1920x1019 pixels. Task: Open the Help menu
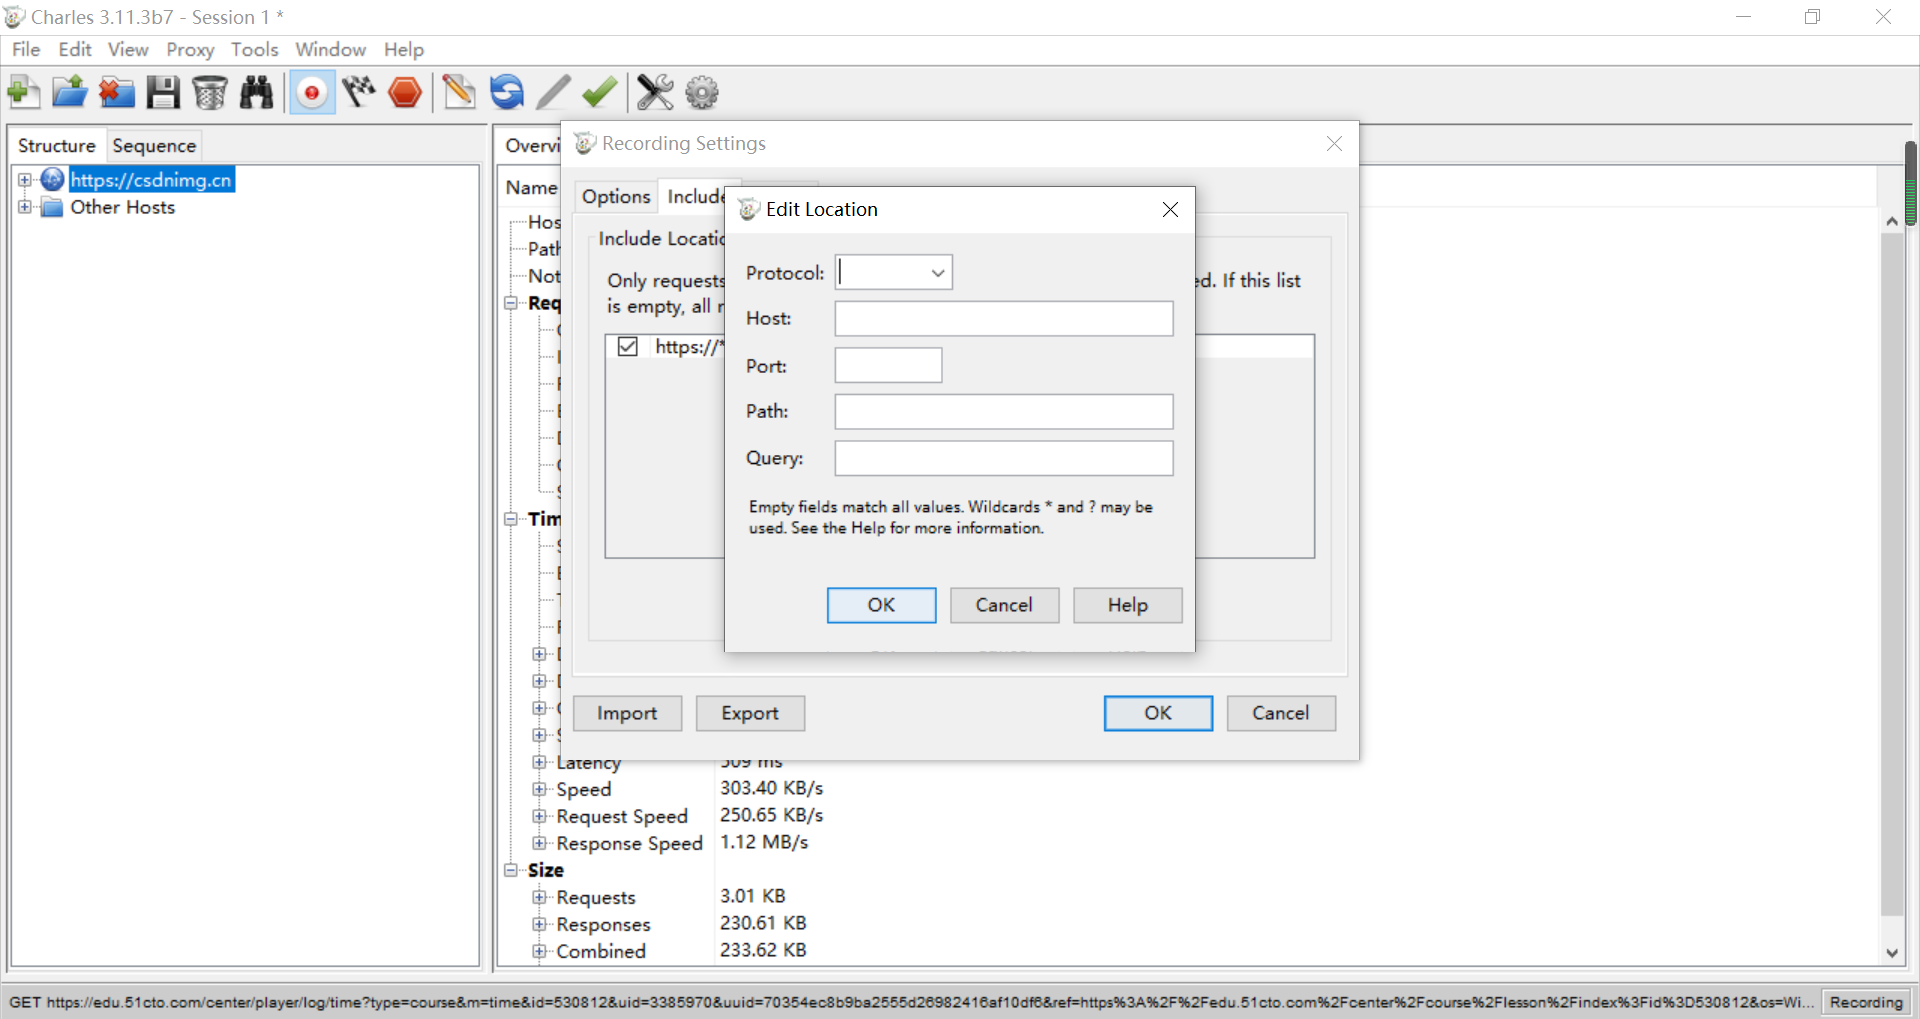[x=404, y=49]
